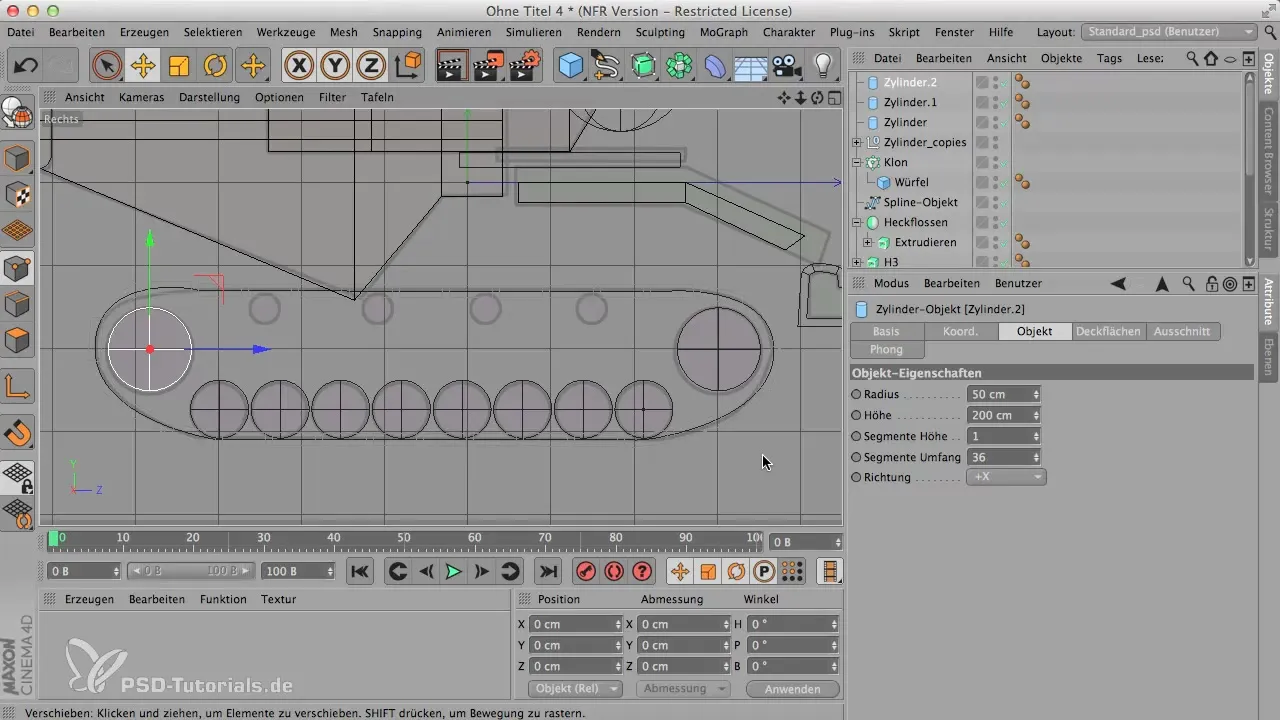Open the Sculpting menu

pyautogui.click(x=660, y=32)
